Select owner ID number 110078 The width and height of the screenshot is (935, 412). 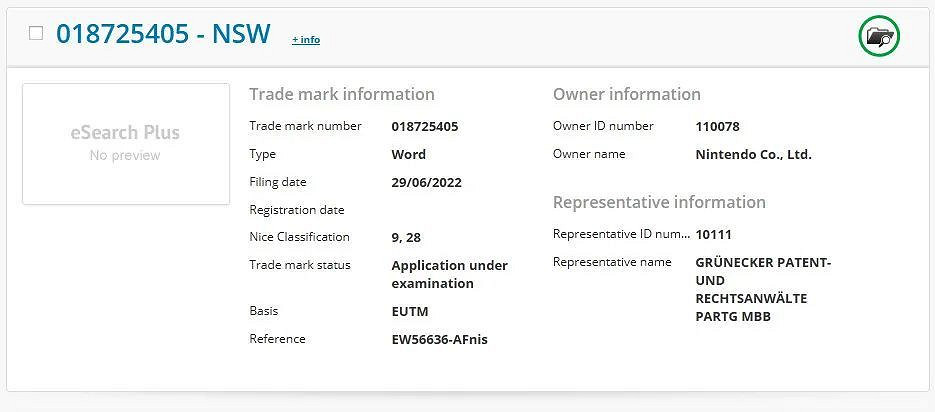tap(717, 127)
